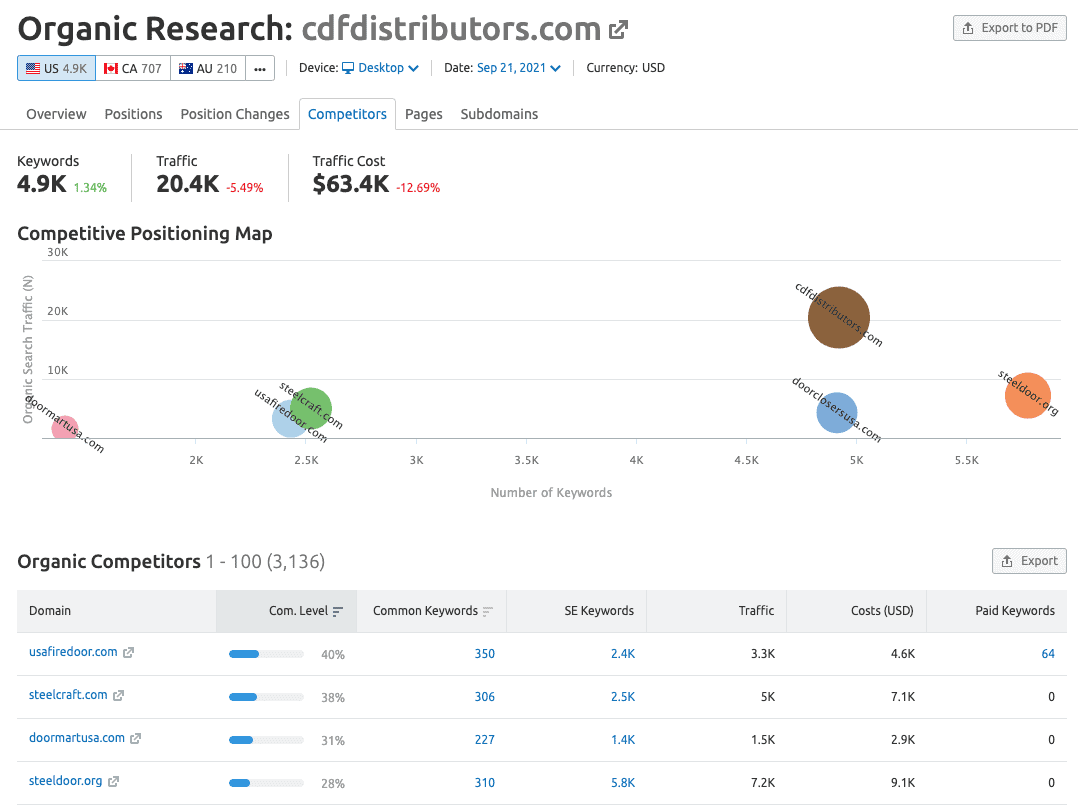Click common keywords value 227
This screenshot has height=809, width=1078.
tap(485, 740)
